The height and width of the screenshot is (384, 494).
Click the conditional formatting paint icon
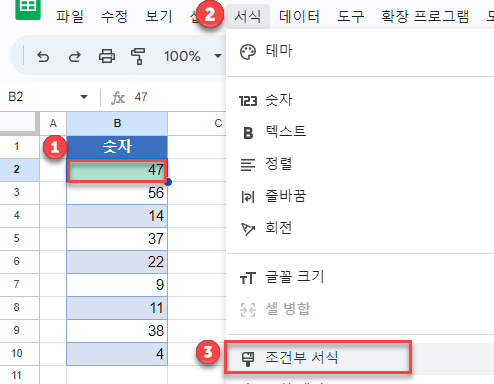(248, 359)
